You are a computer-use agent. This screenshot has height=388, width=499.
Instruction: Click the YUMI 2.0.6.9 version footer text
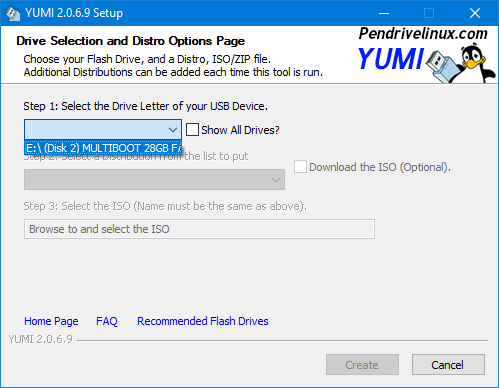41,339
